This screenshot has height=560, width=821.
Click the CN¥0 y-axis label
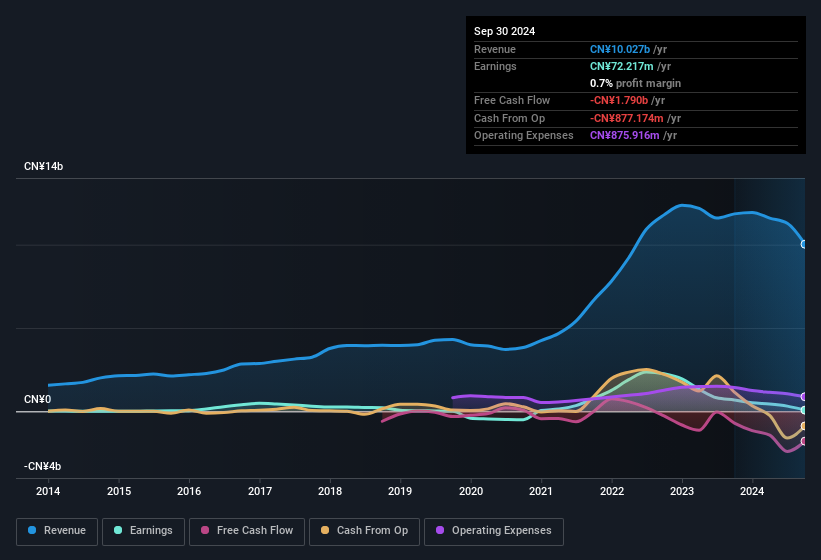38,399
